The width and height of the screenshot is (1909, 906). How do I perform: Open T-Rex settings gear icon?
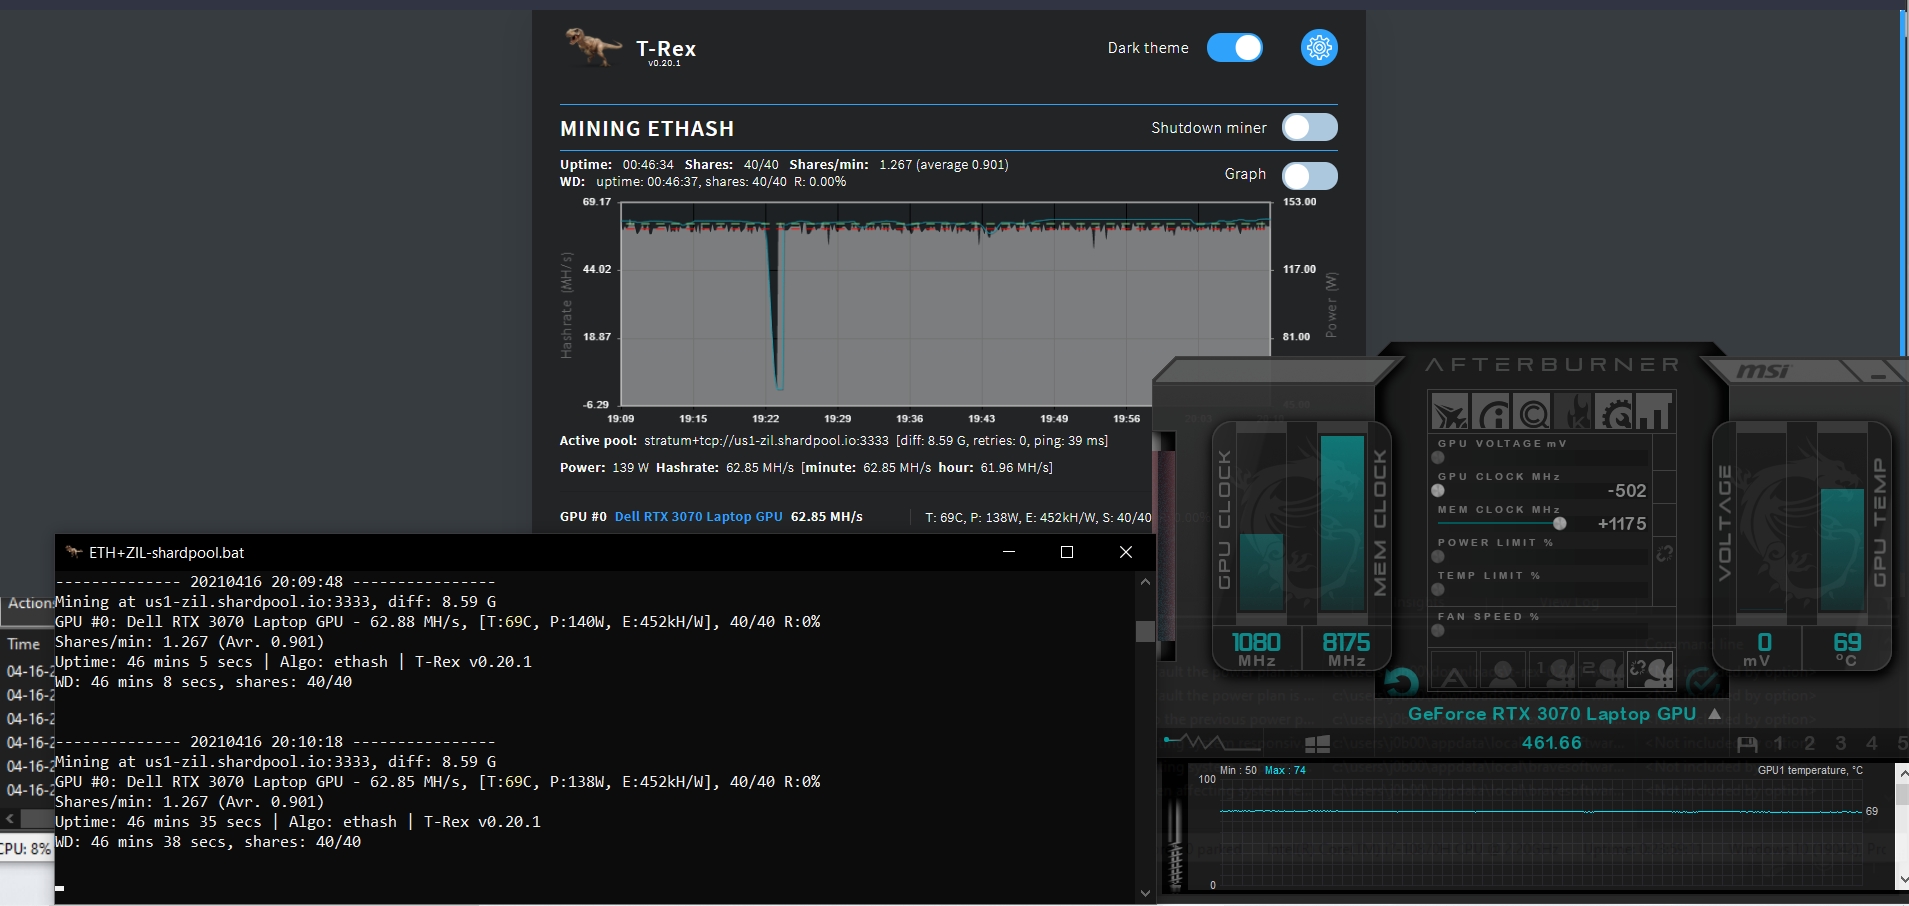point(1319,47)
